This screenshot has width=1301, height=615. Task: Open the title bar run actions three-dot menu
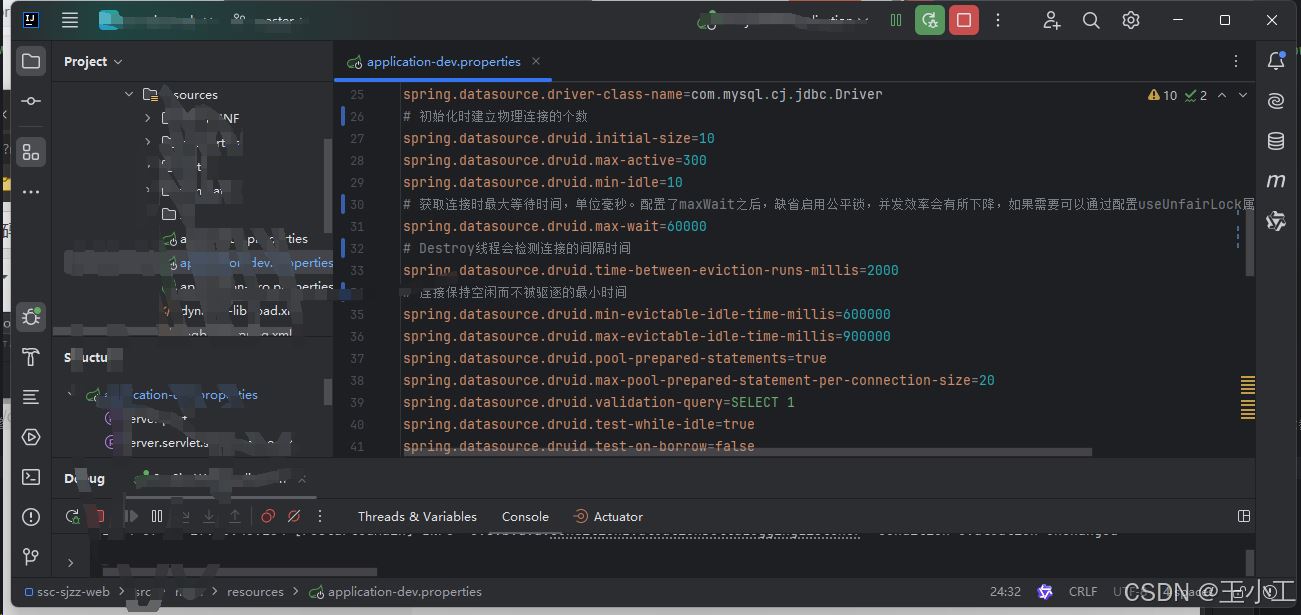tap(998, 20)
